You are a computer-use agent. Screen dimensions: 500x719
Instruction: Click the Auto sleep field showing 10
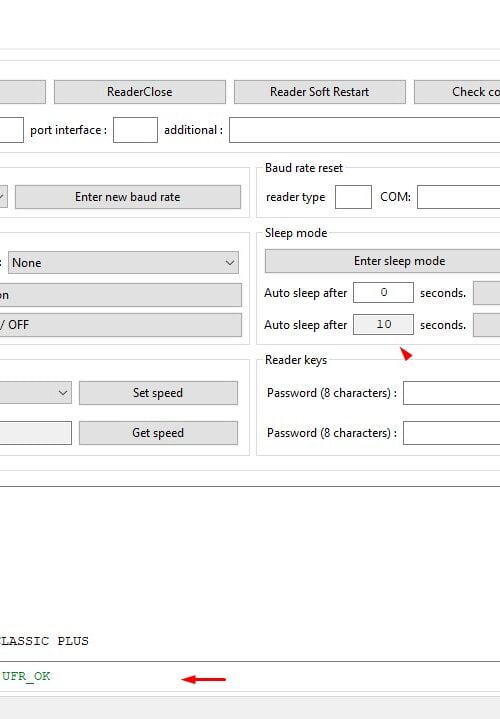point(383,325)
